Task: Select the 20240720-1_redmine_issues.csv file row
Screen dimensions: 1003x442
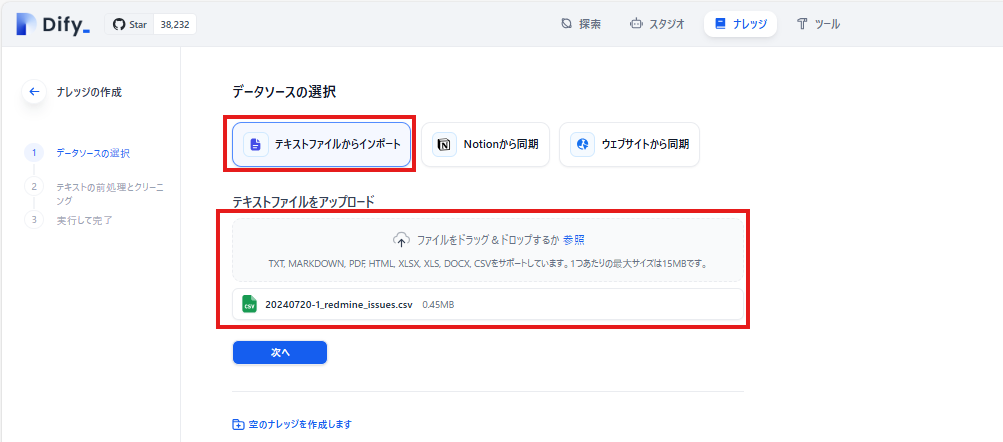Action: pyautogui.click(x=488, y=304)
